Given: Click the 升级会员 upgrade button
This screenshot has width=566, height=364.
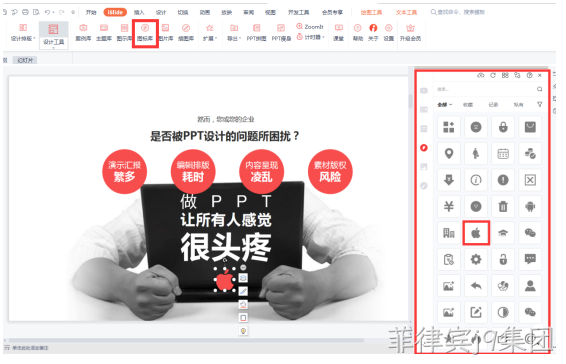Looking at the screenshot, I should tap(410, 32).
